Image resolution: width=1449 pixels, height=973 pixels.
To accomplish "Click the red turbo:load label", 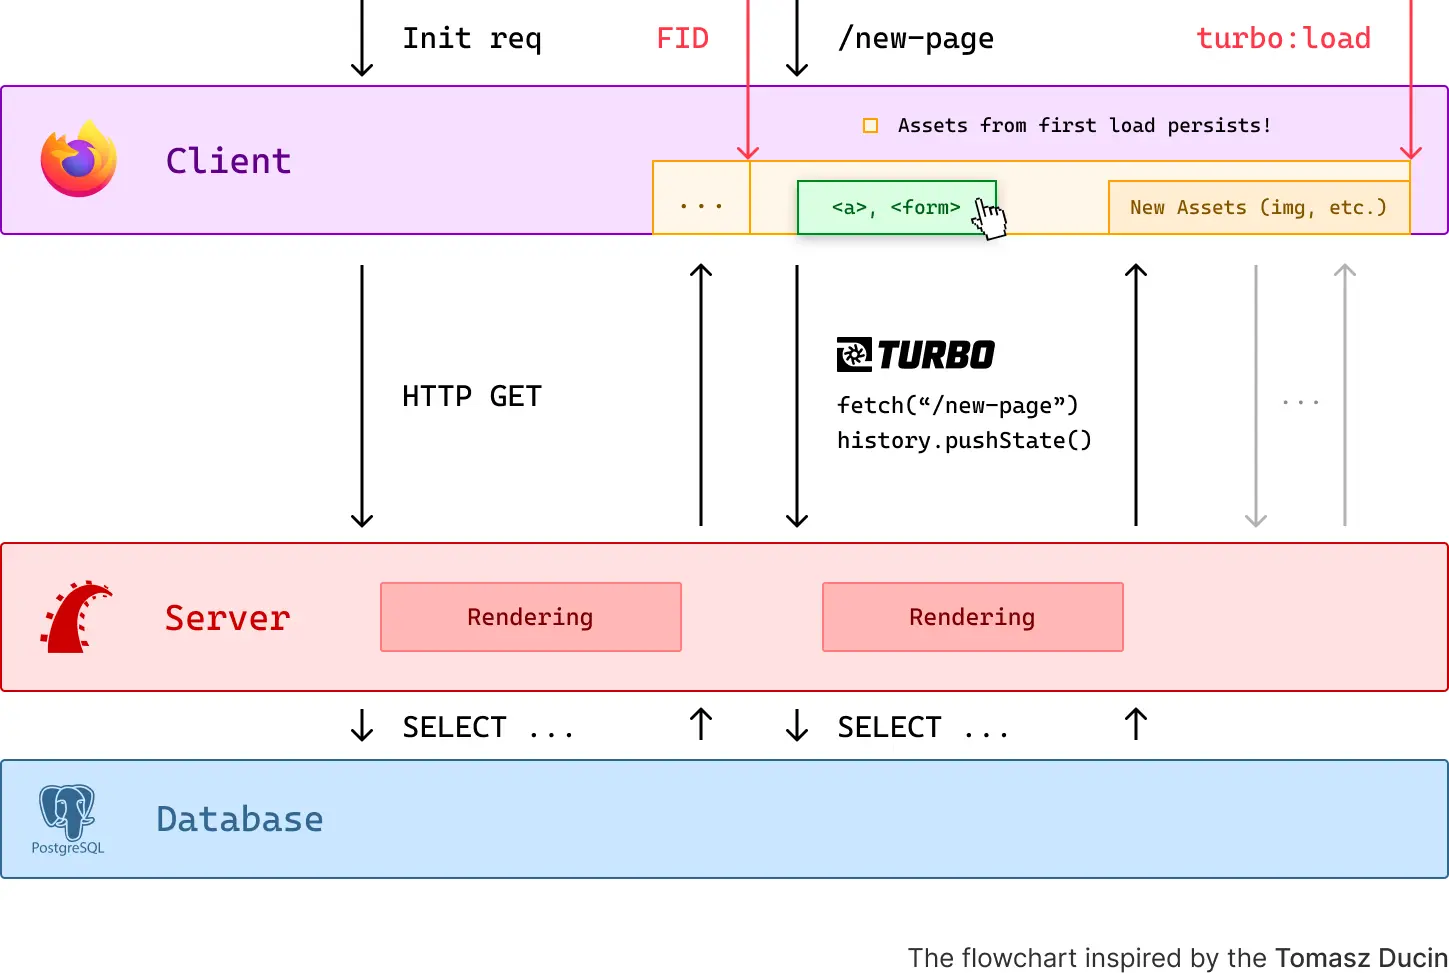I will tap(1283, 38).
